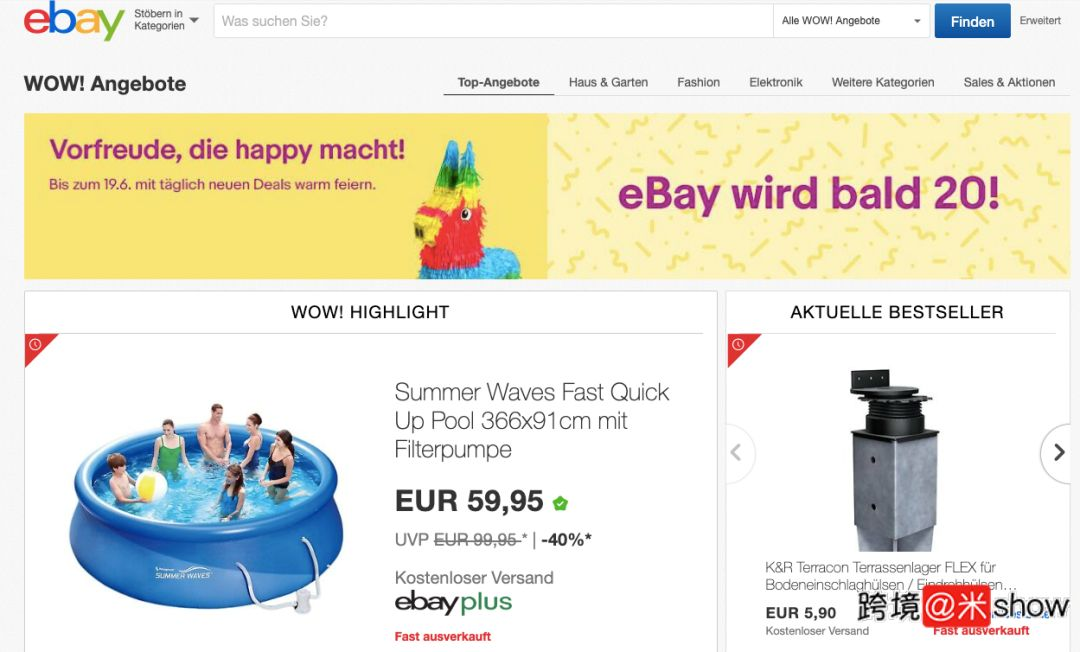Image resolution: width=1080 pixels, height=652 pixels.
Task: Click the red clock corner on Bestseller card
Action: tap(742, 349)
